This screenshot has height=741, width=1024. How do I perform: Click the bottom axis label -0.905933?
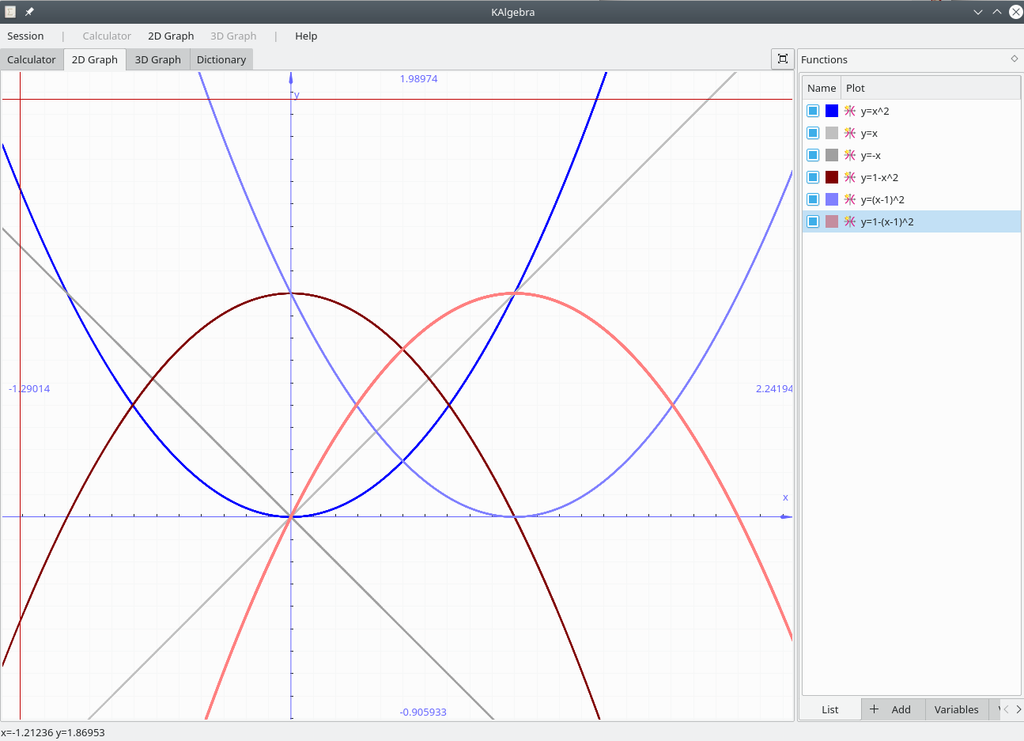click(x=423, y=712)
